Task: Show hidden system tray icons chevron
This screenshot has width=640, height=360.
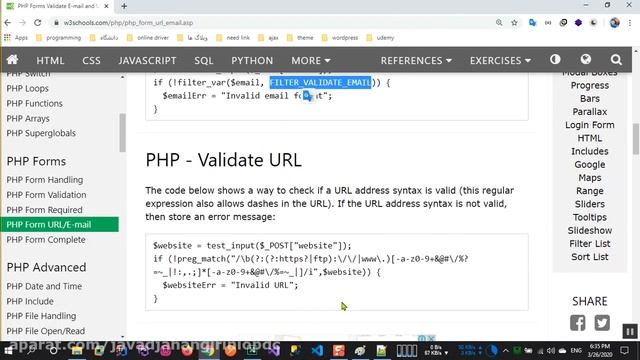Action: [506, 351]
